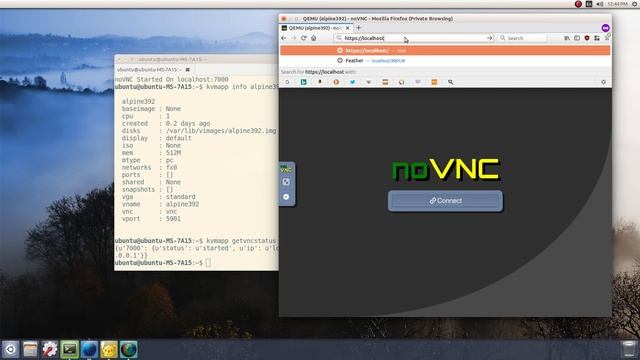Viewport: 640px width, 360px height.
Task: Search with first one-off search engine
Action: tap(287, 82)
